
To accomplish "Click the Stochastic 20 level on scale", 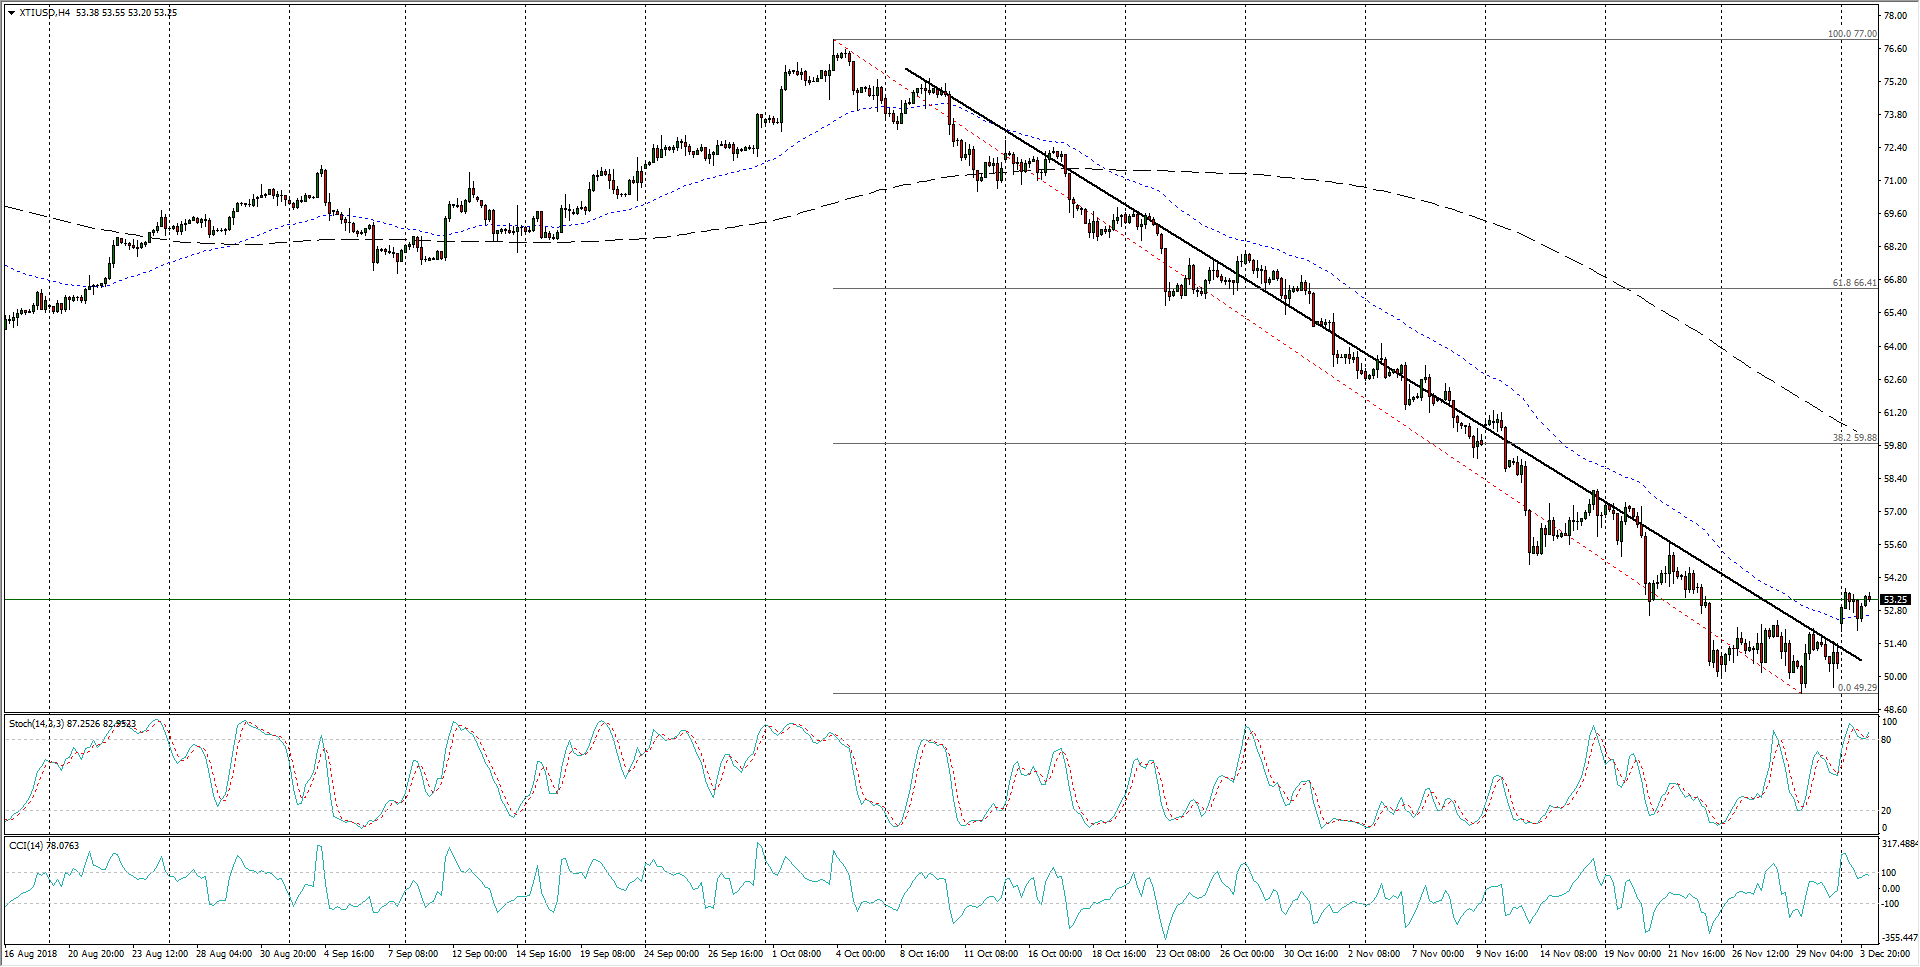I will pyautogui.click(x=1886, y=811).
